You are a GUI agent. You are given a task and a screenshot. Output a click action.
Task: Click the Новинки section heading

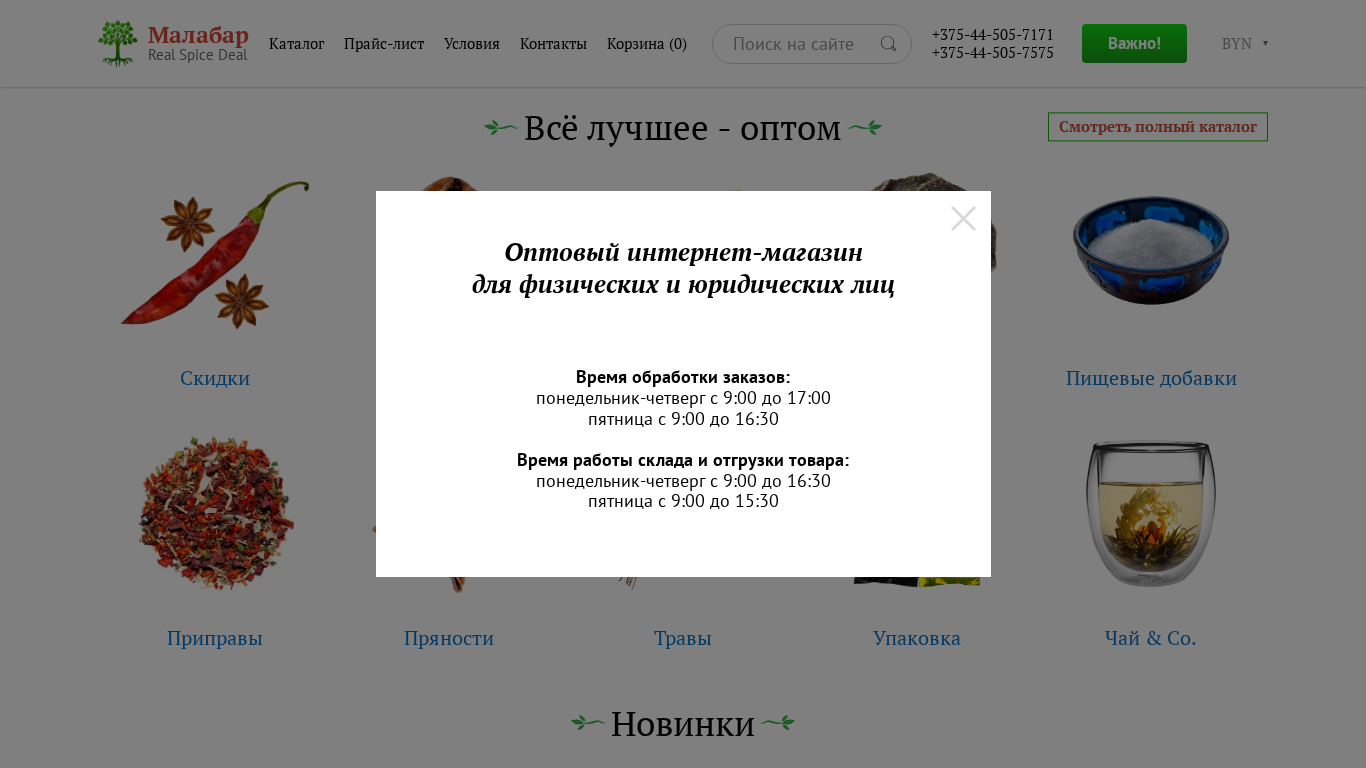[683, 723]
